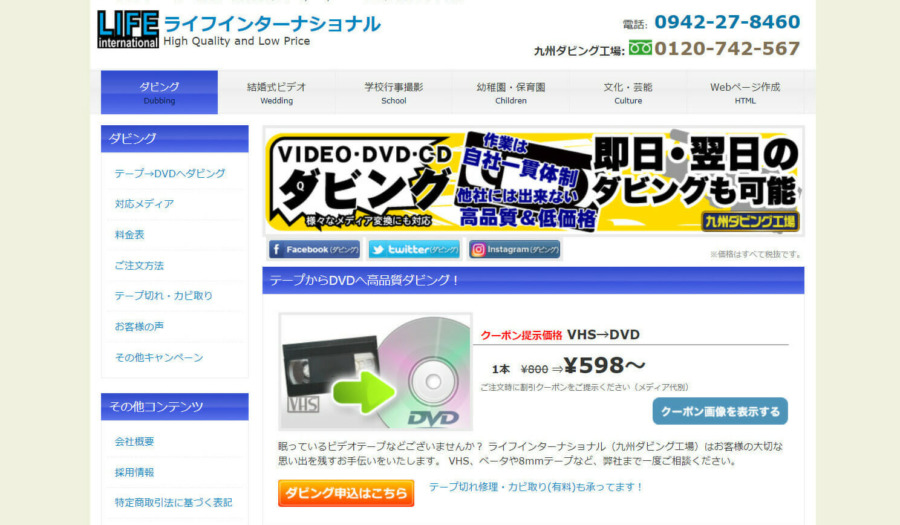Screen dimensions: 900x525
Task: Open テープ→DVDへダビング sidebar link
Action: (x=170, y=173)
